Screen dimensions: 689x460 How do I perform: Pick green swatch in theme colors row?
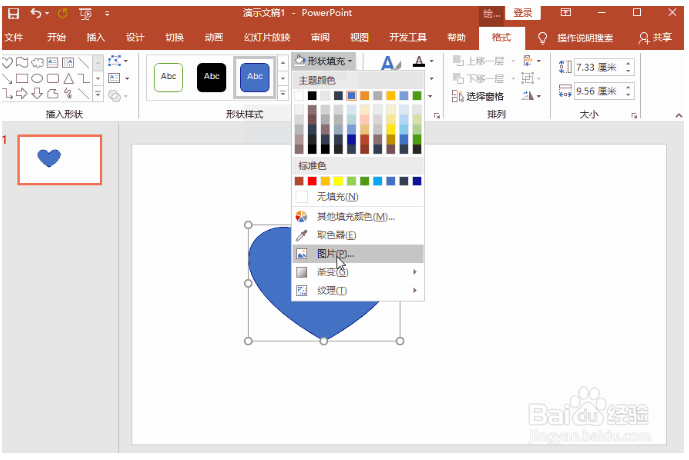point(417,96)
